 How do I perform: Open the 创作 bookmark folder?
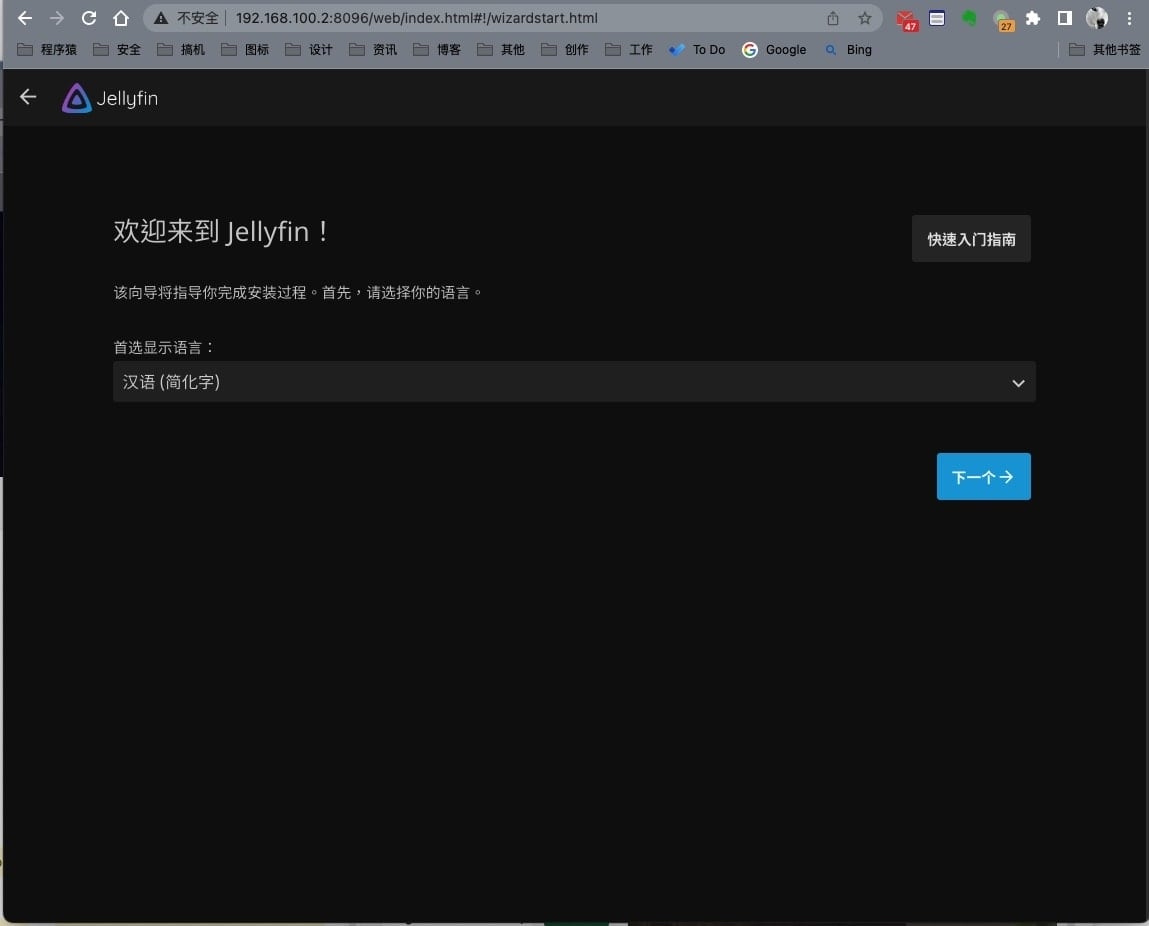(x=565, y=50)
